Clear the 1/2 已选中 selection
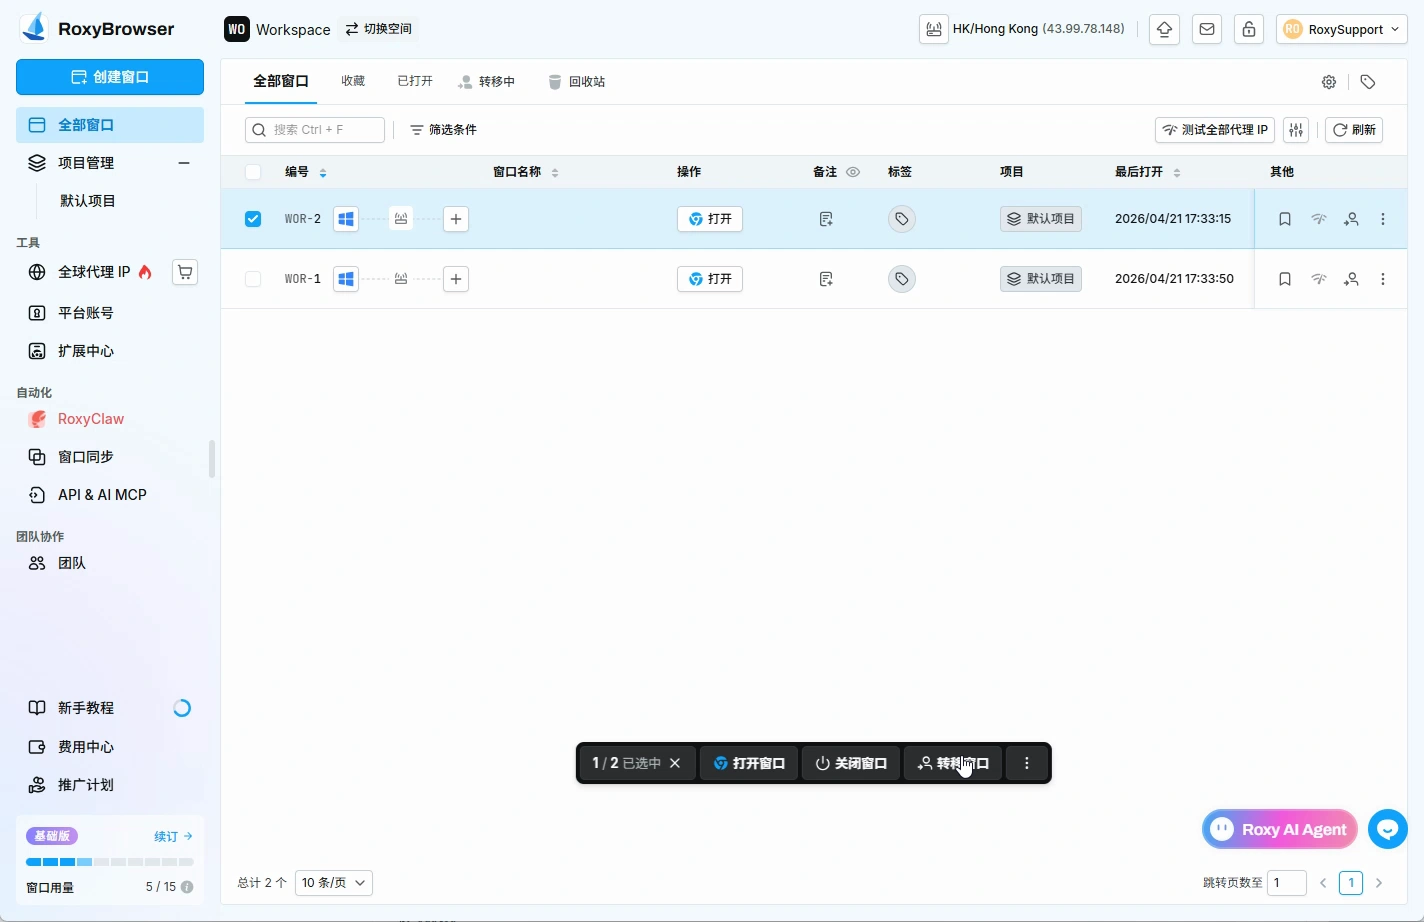1424x922 pixels. (675, 763)
